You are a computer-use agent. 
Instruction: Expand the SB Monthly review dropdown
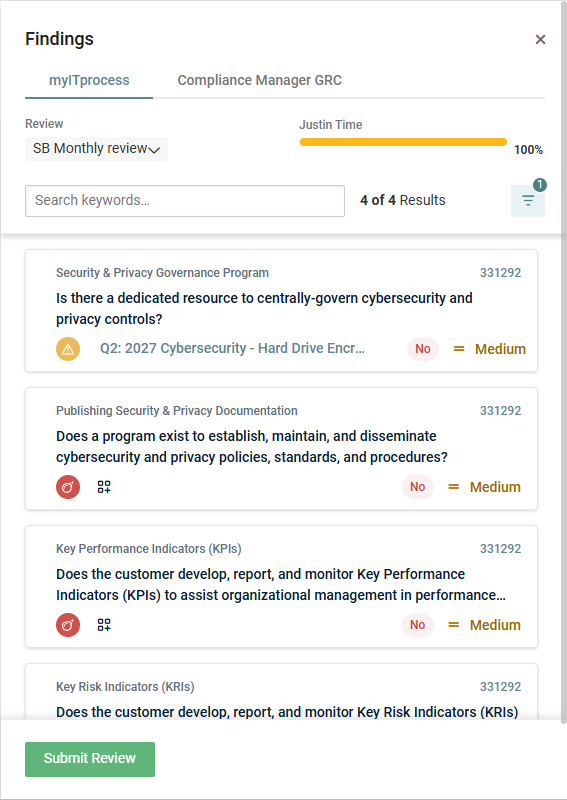point(96,148)
